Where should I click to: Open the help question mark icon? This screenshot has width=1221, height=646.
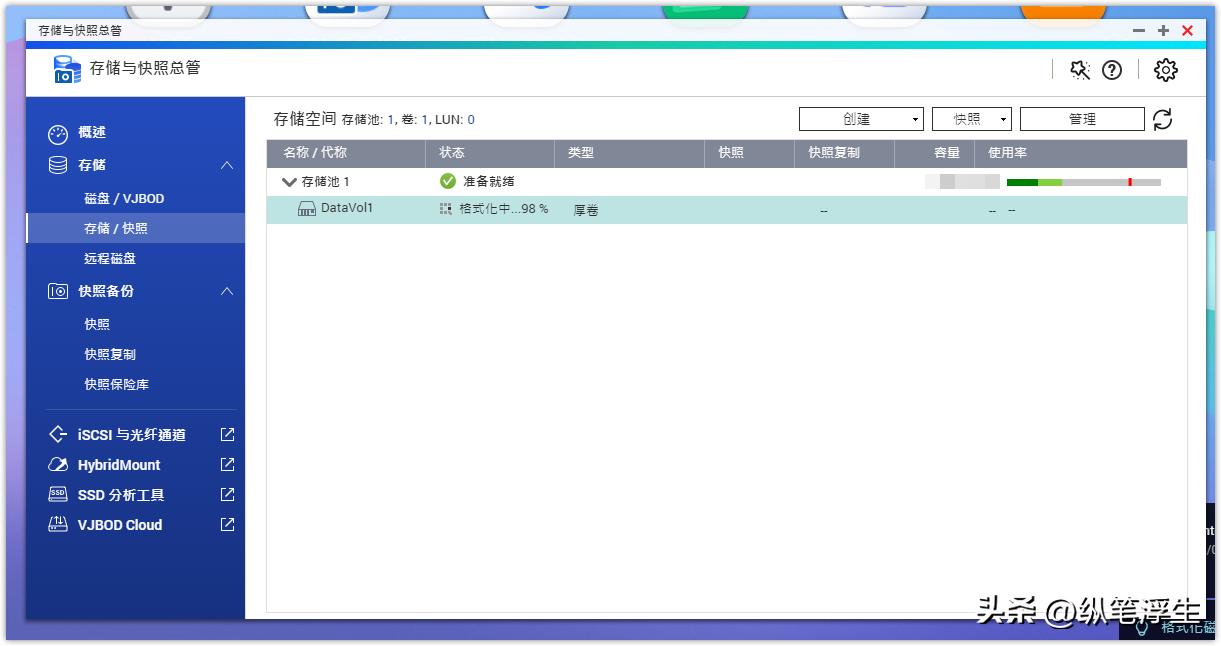[1112, 69]
